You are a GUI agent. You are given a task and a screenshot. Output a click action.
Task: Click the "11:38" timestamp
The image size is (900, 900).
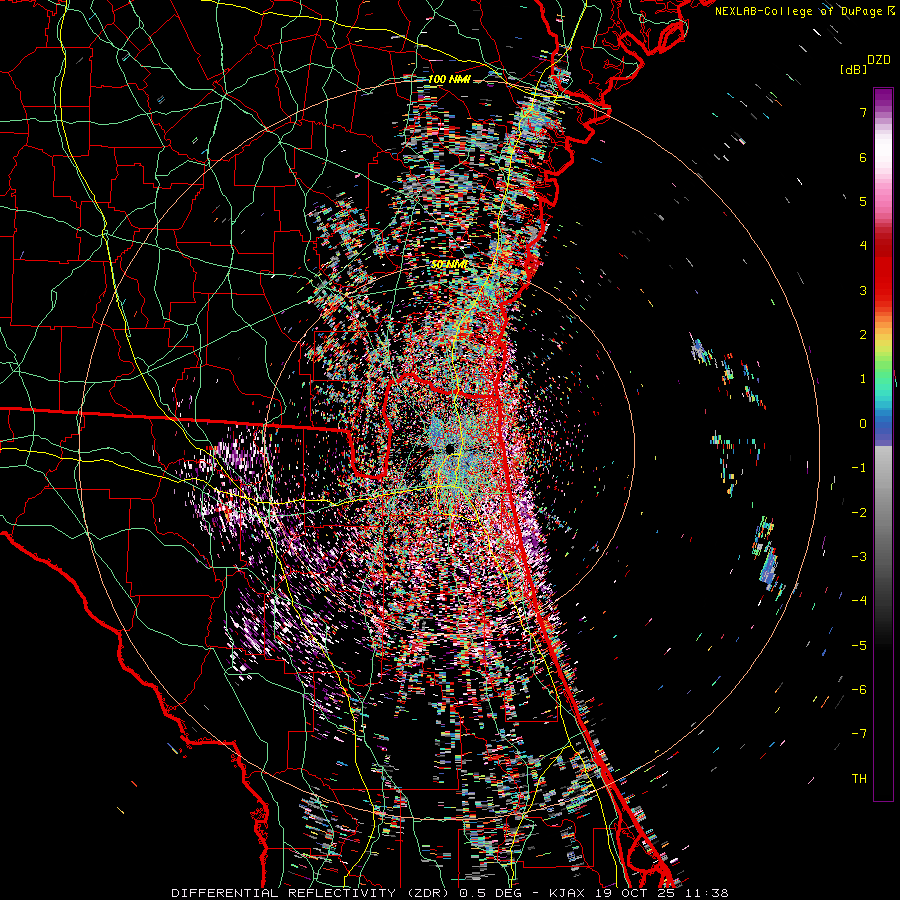coord(705,893)
